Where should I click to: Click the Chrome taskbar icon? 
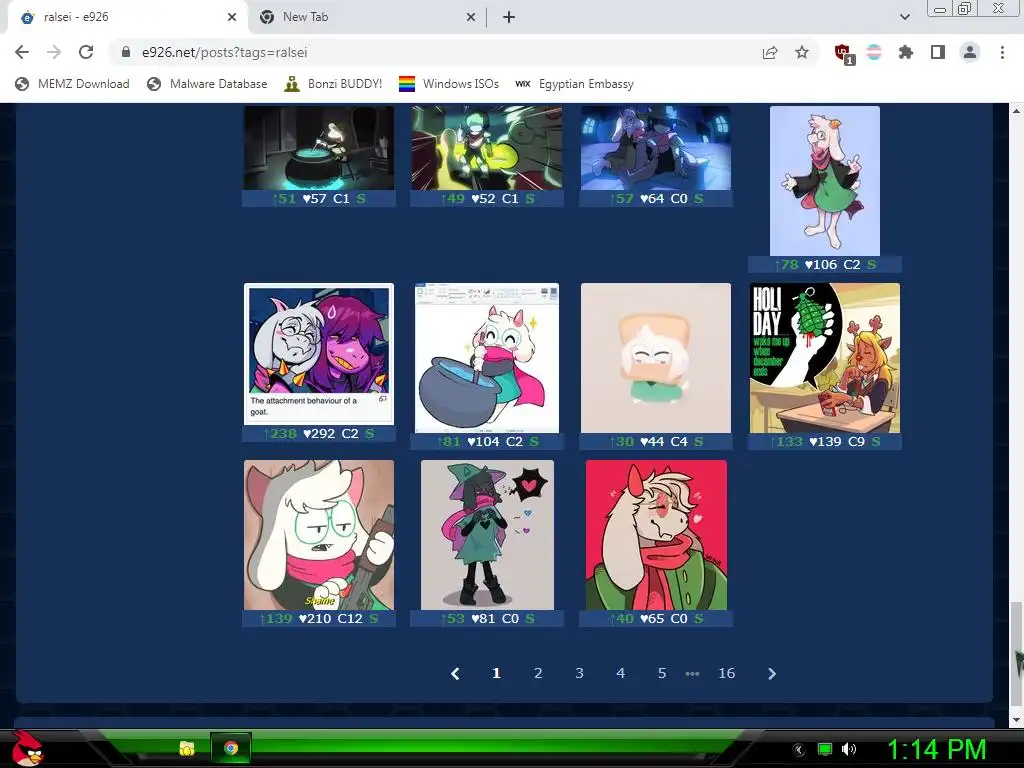231,748
